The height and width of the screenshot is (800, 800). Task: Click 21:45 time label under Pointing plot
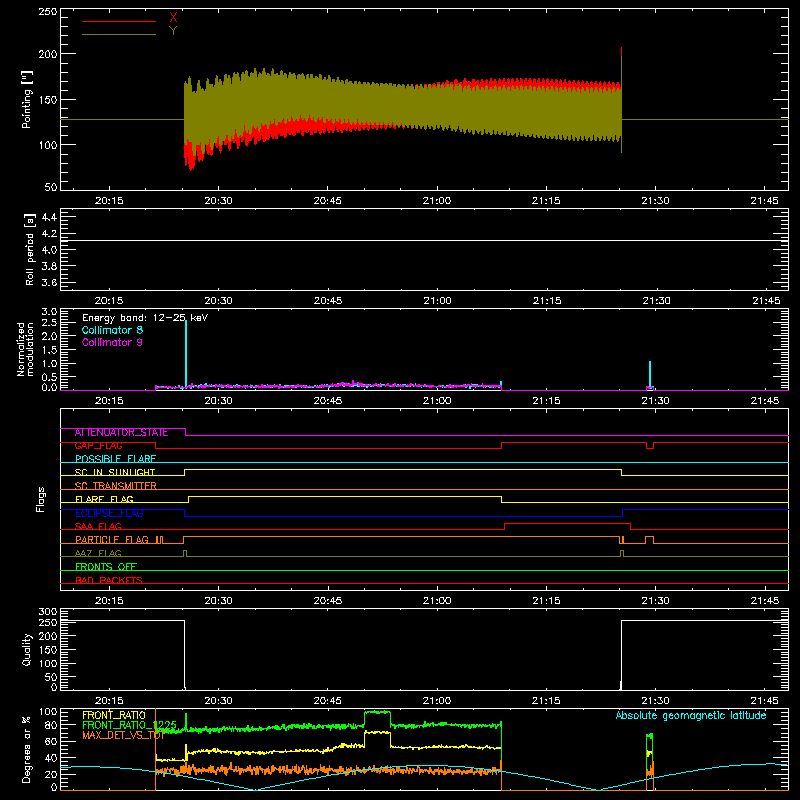pos(764,201)
